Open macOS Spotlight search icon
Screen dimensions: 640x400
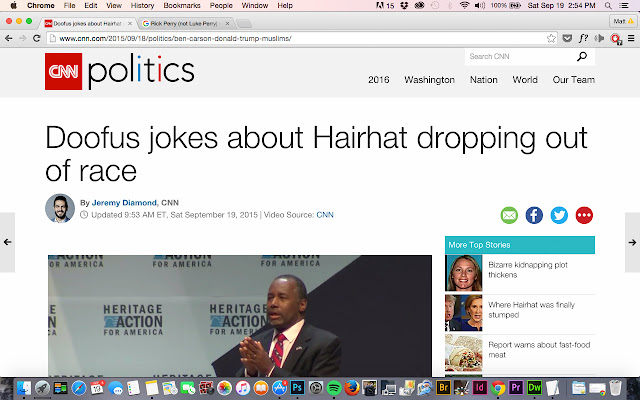[x=608, y=5]
